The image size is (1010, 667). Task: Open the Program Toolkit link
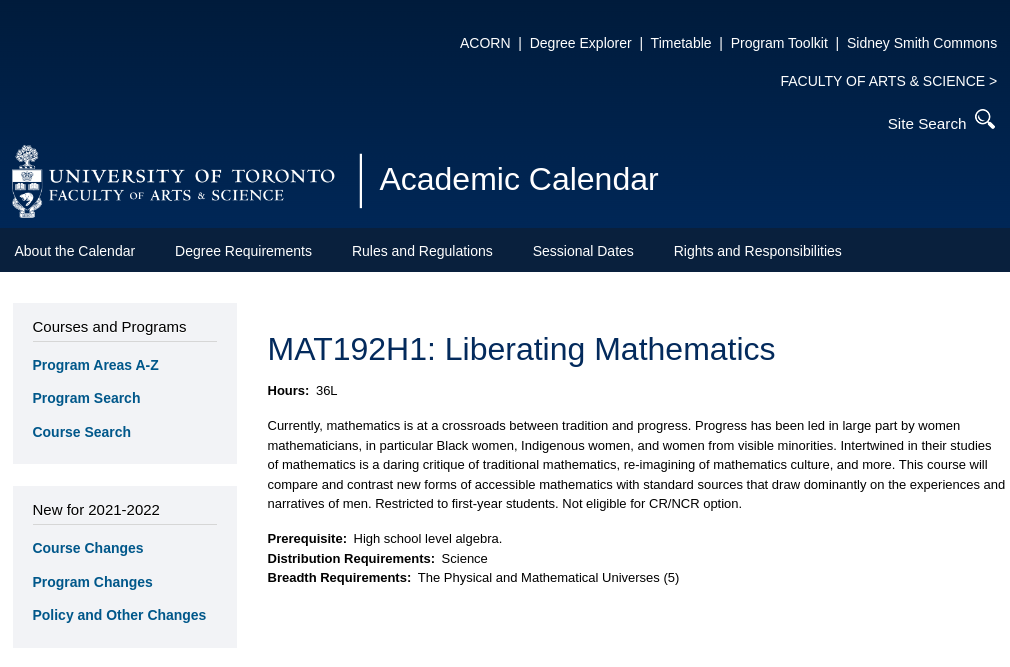[x=779, y=43]
